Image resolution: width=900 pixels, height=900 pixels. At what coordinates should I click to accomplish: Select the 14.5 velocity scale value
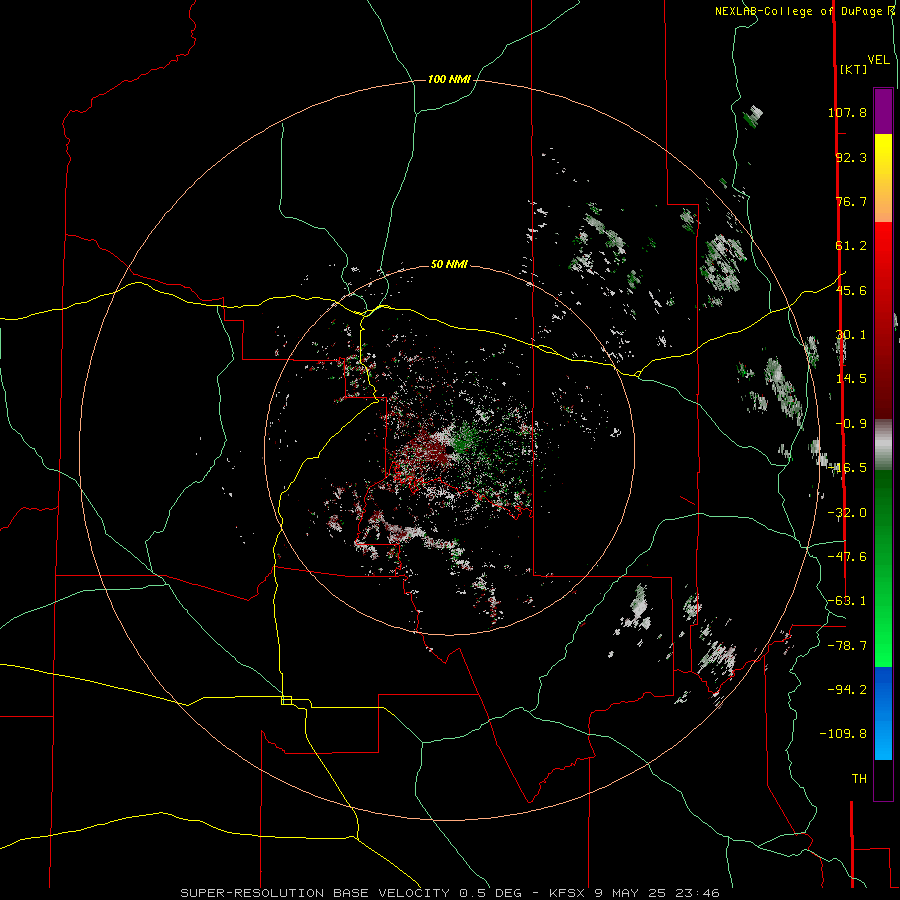pos(851,379)
